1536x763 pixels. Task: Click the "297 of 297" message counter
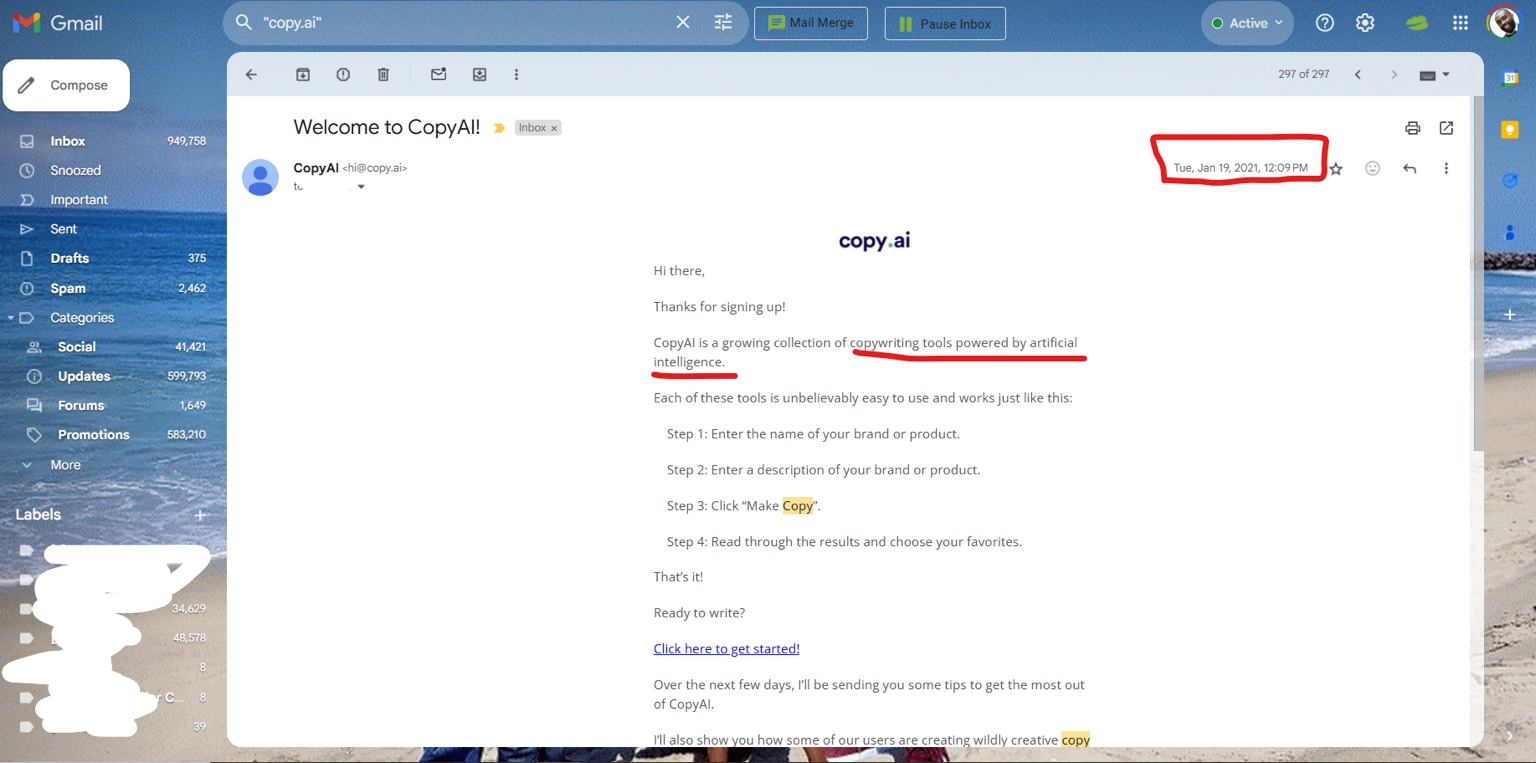1303,74
